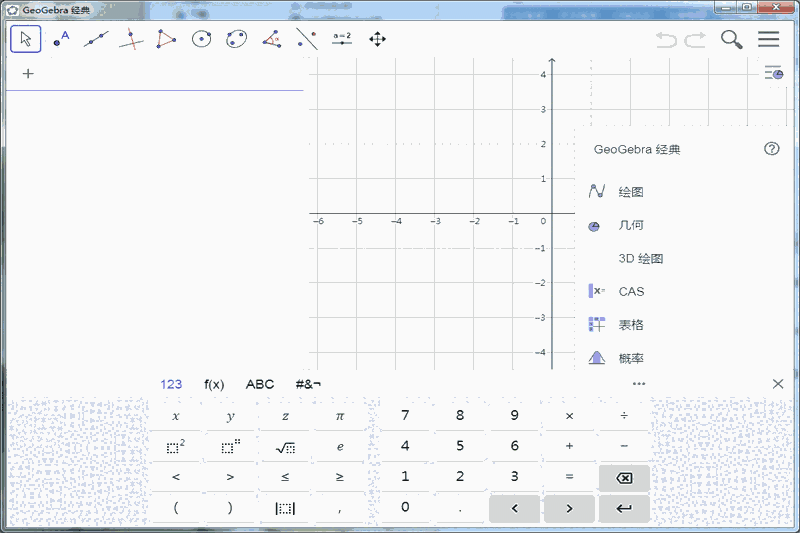The image size is (800, 533).
Task: Select the Circle with center tool
Action: click(202, 39)
